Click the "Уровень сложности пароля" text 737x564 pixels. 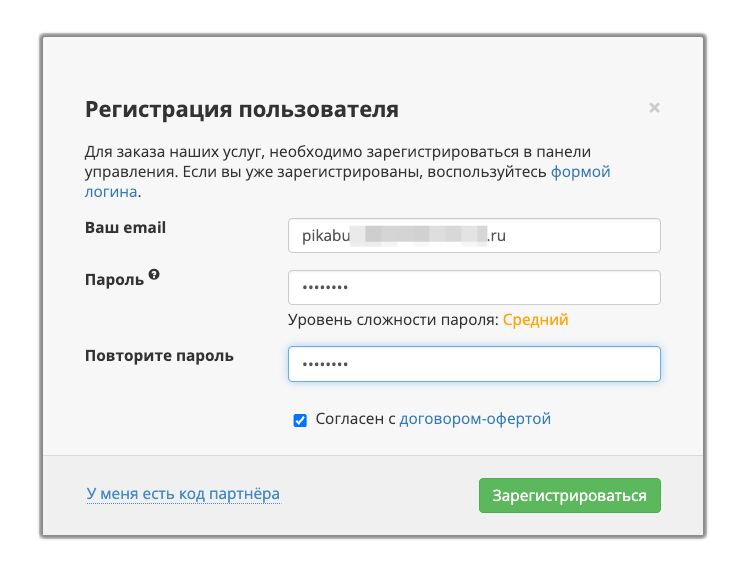392,320
